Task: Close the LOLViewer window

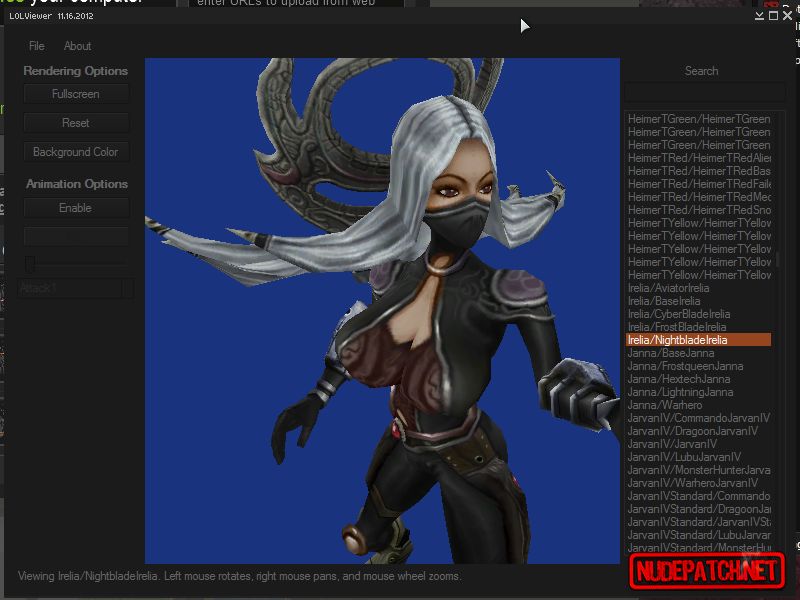Action: [x=787, y=16]
